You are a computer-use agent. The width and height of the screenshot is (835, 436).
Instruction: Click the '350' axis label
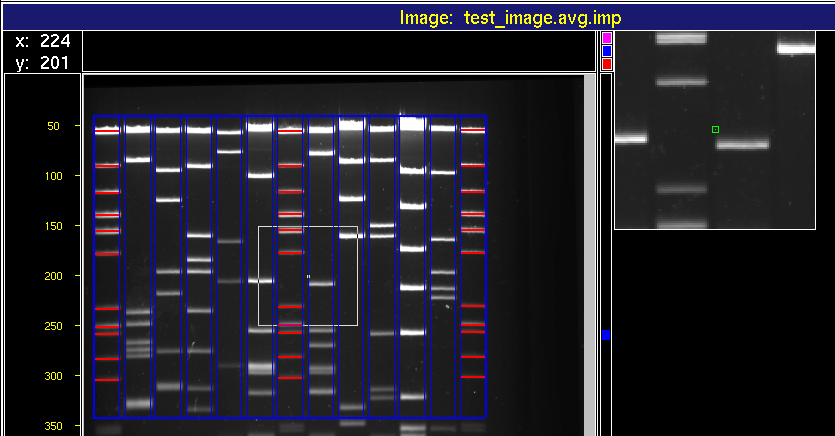pos(53,426)
